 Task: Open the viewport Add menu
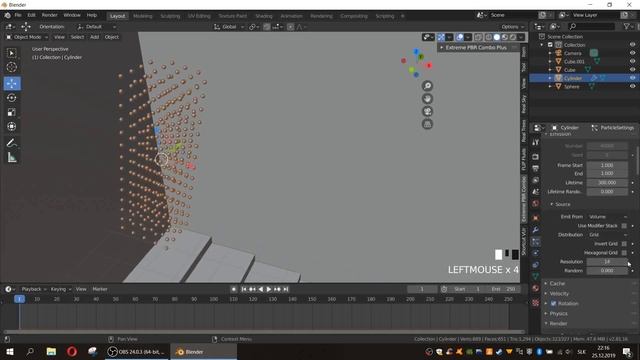coord(94,37)
